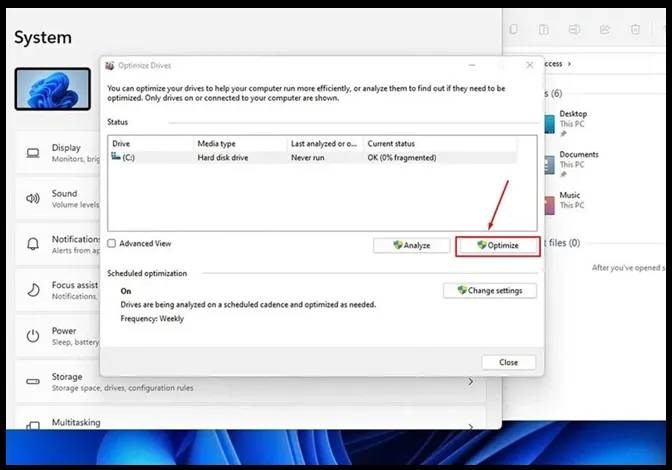Image resolution: width=672 pixels, height=470 pixels.
Task: Expand the Storage row chevron in Settings
Action: (x=471, y=381)
